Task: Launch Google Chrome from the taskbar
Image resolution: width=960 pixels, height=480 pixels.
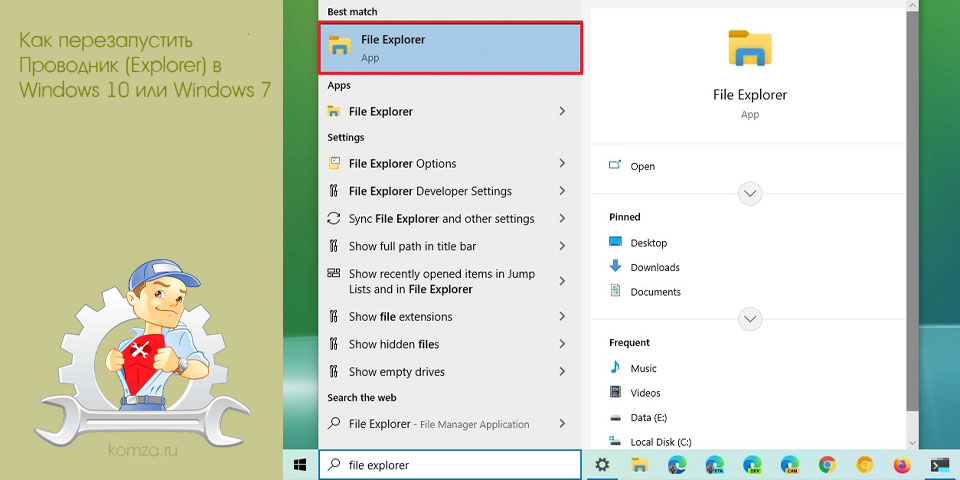Action: pyautogui.click(x=827, y=465)
